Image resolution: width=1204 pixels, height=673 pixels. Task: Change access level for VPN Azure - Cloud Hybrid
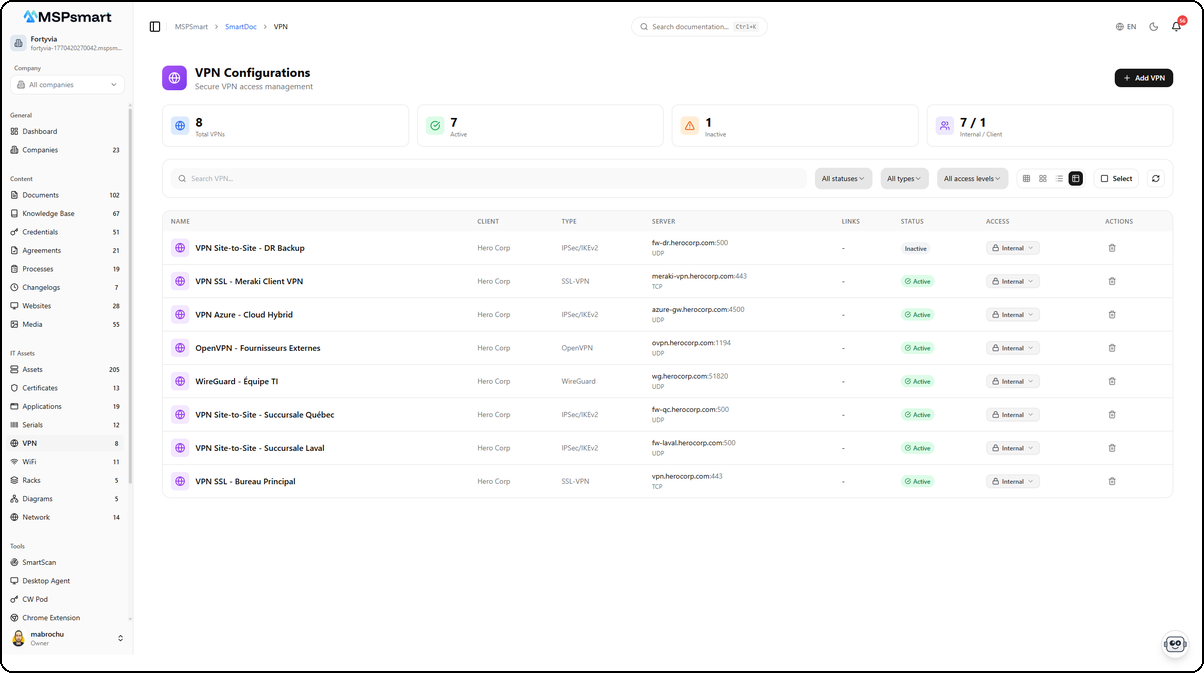click(x=1013, y=314)
